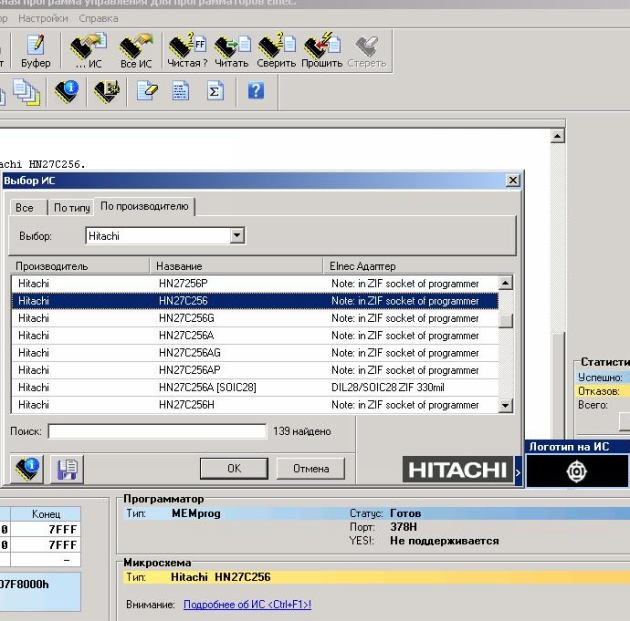Click the Прошить program chip icon
Image resolution: width=630 pixels, height=621 pixels.
[321, 50]
